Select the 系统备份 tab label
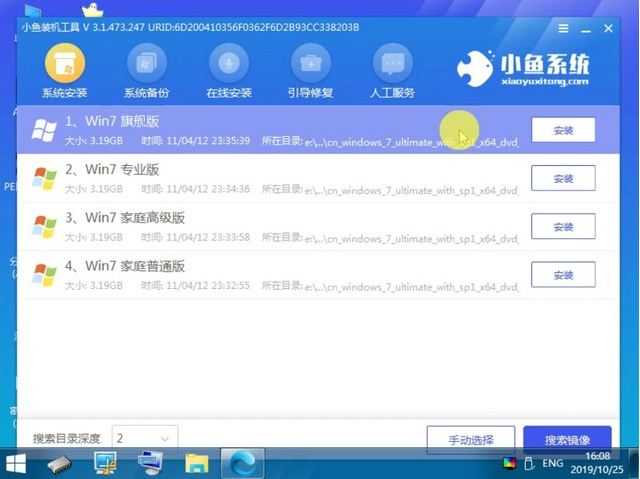640x479 pixels. 147,93
